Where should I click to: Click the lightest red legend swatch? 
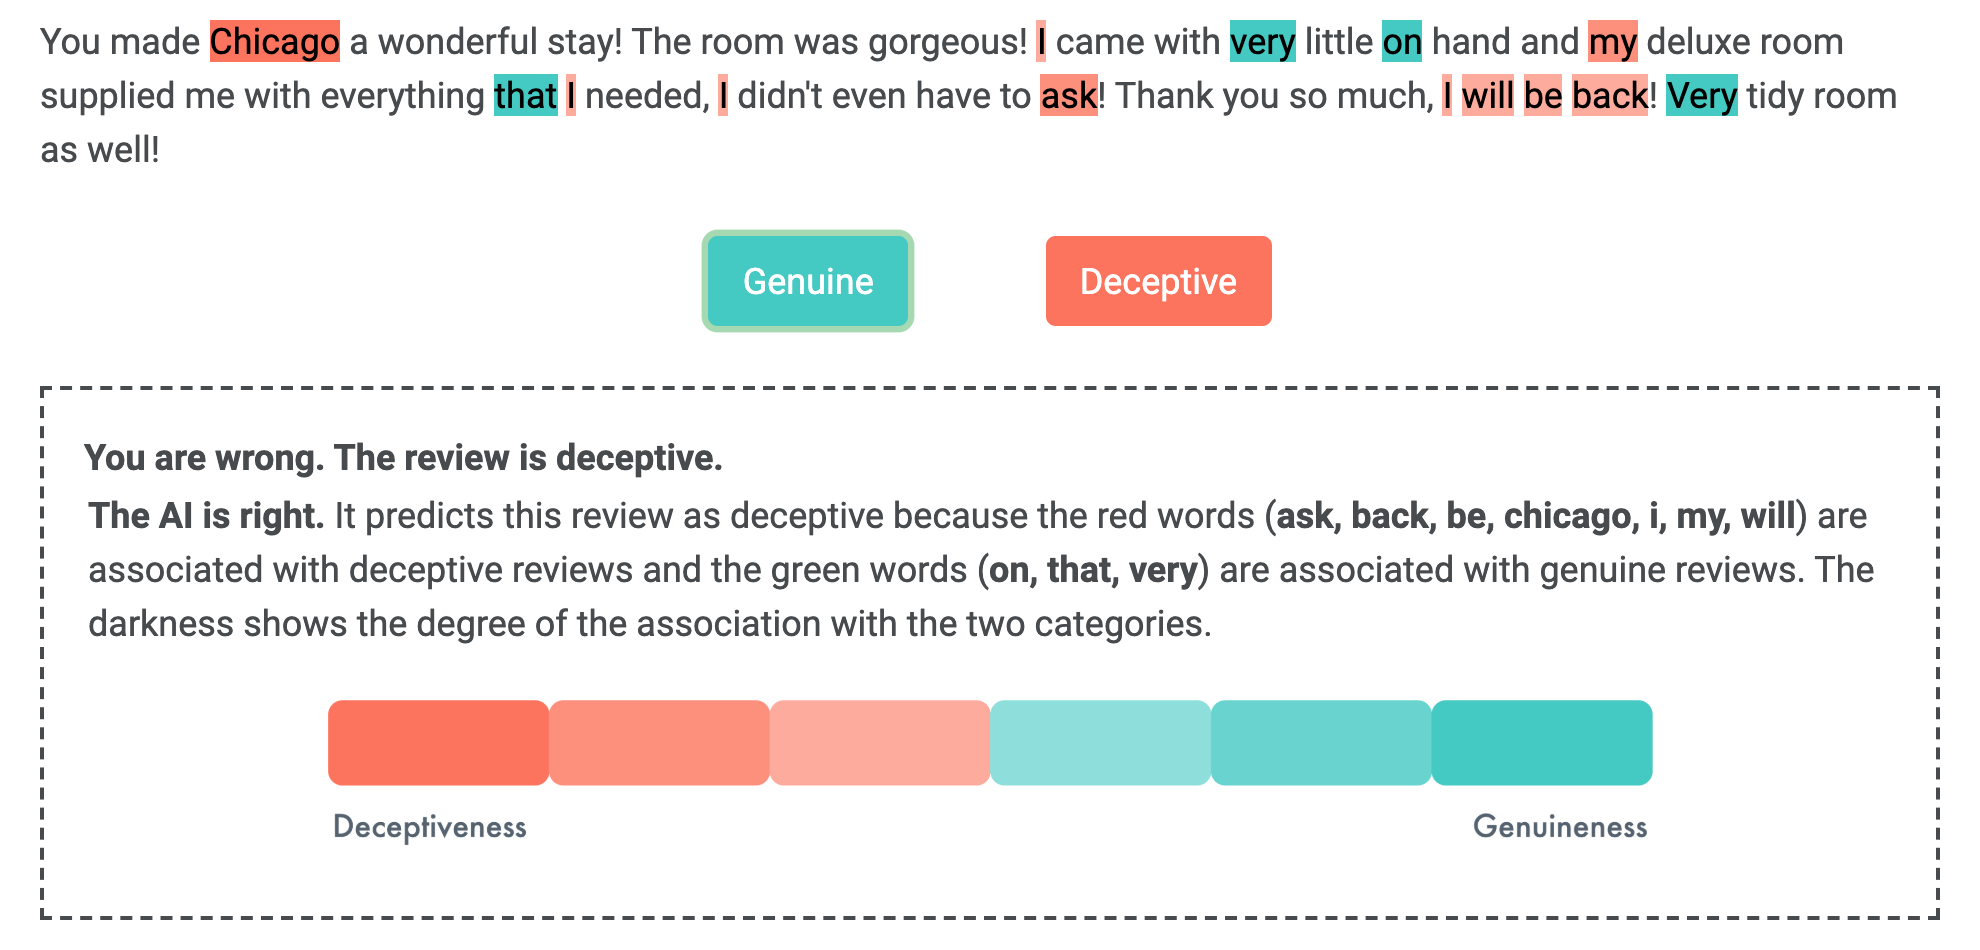coord(880,742)
